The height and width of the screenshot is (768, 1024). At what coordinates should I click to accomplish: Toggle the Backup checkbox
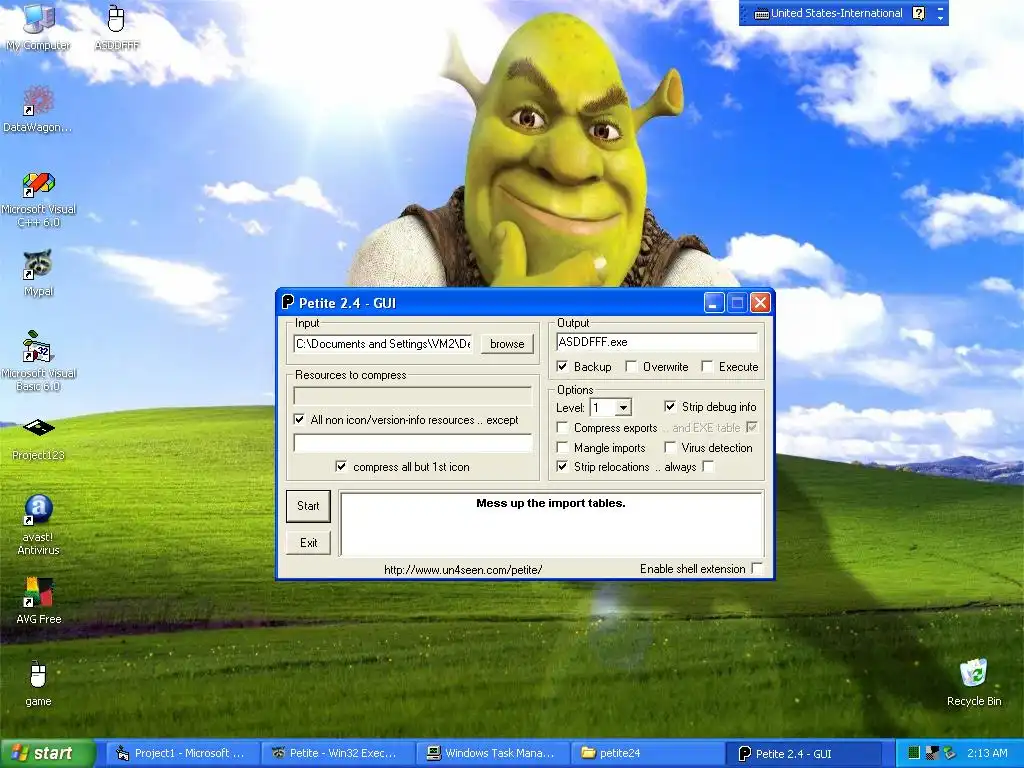[x=562, y=366]
